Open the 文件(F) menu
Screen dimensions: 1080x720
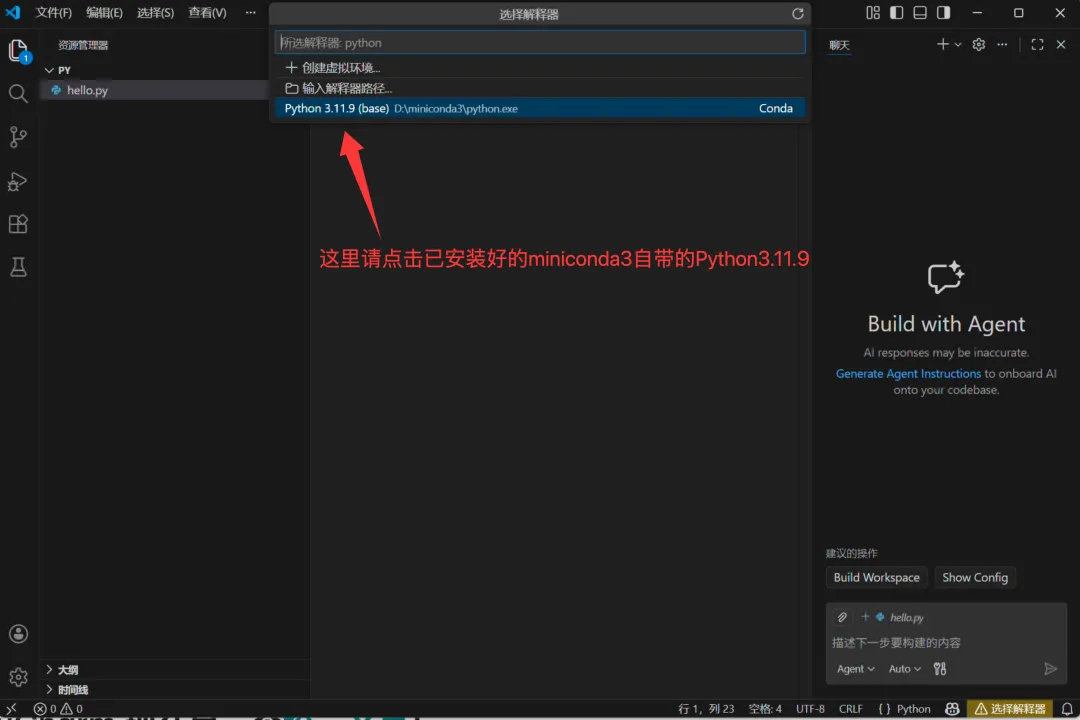pos(53,12)
